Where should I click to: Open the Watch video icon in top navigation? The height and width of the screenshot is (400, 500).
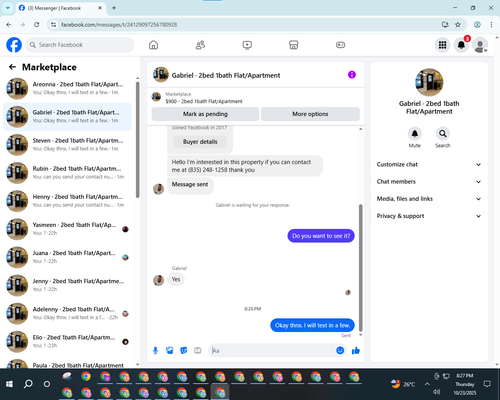click(247, 45)
